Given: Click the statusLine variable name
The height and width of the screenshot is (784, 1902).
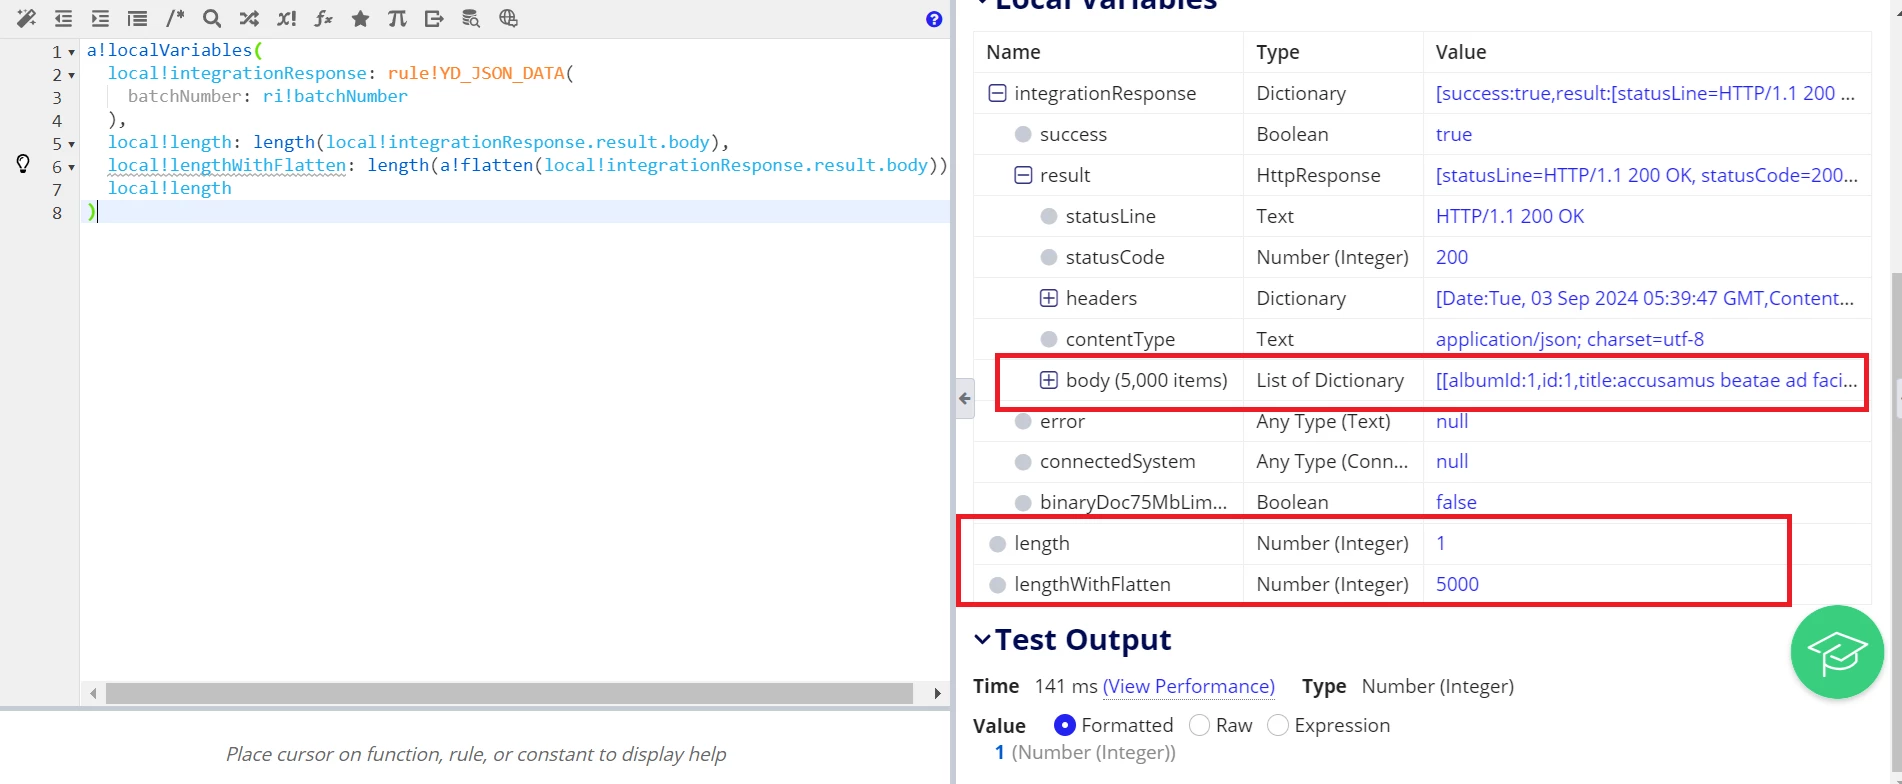Looking at the screenshot, I should point(1110,216).
